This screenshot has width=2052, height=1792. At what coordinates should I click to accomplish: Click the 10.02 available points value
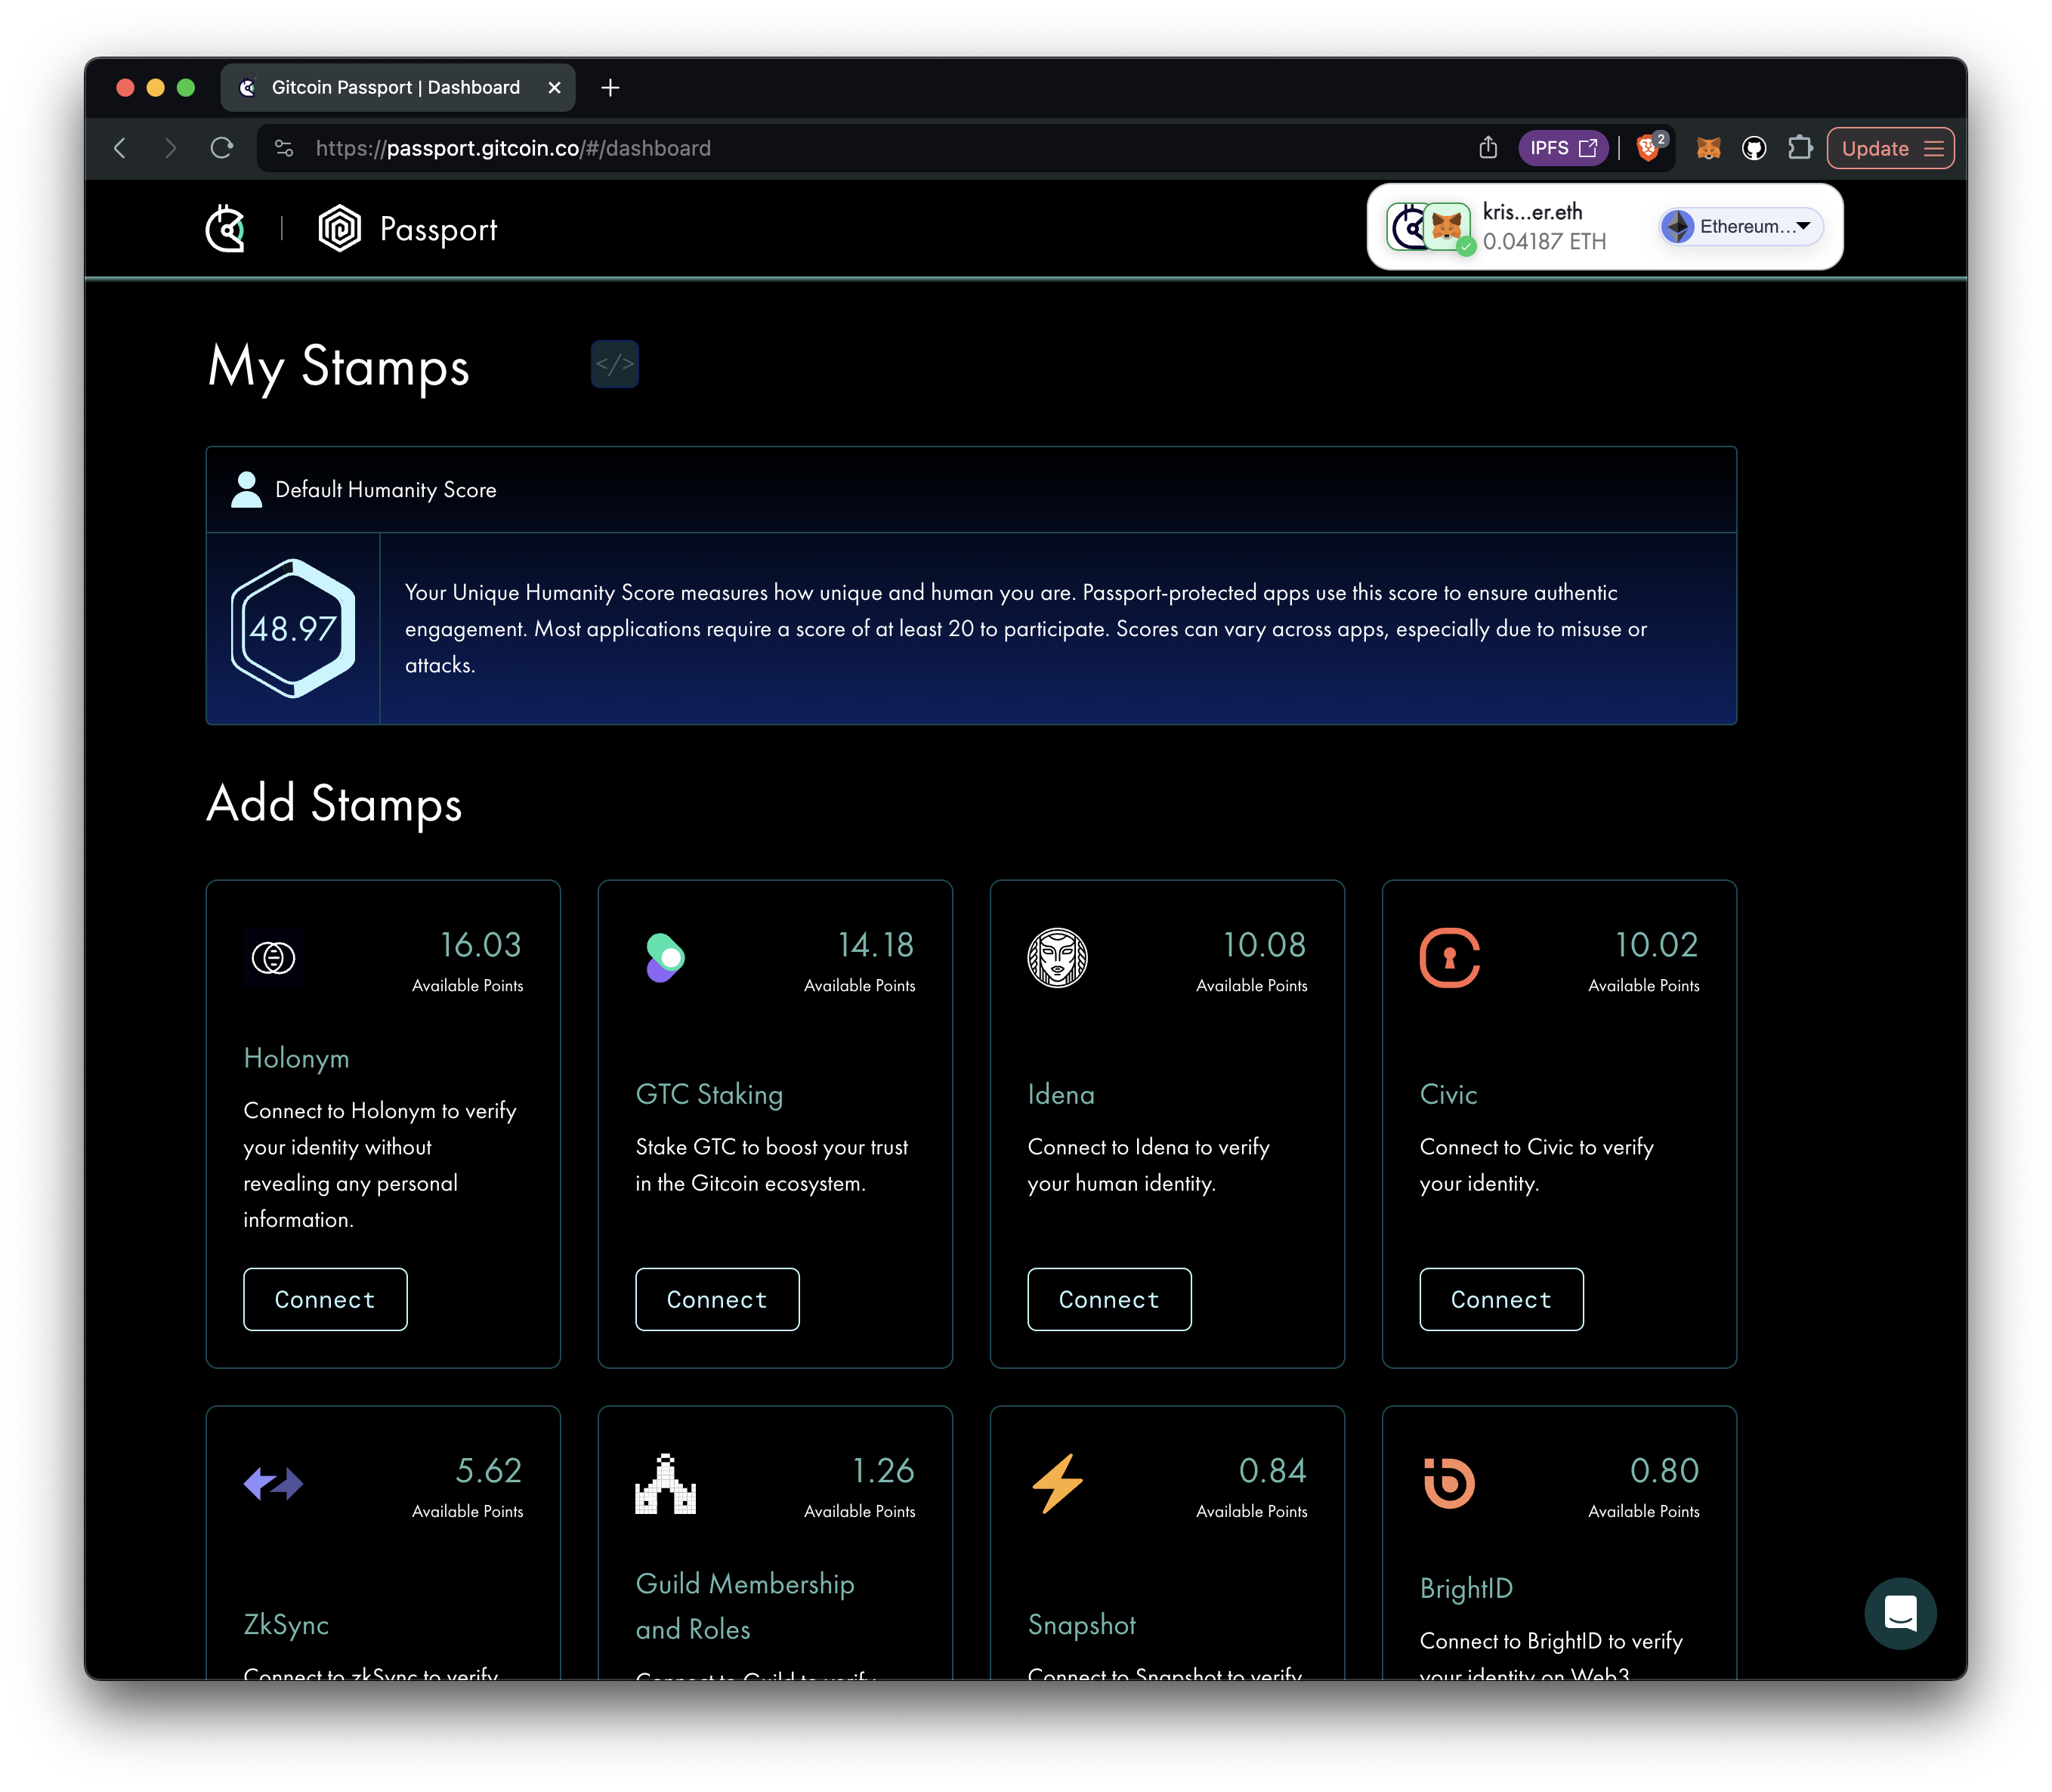[1656, 945]
